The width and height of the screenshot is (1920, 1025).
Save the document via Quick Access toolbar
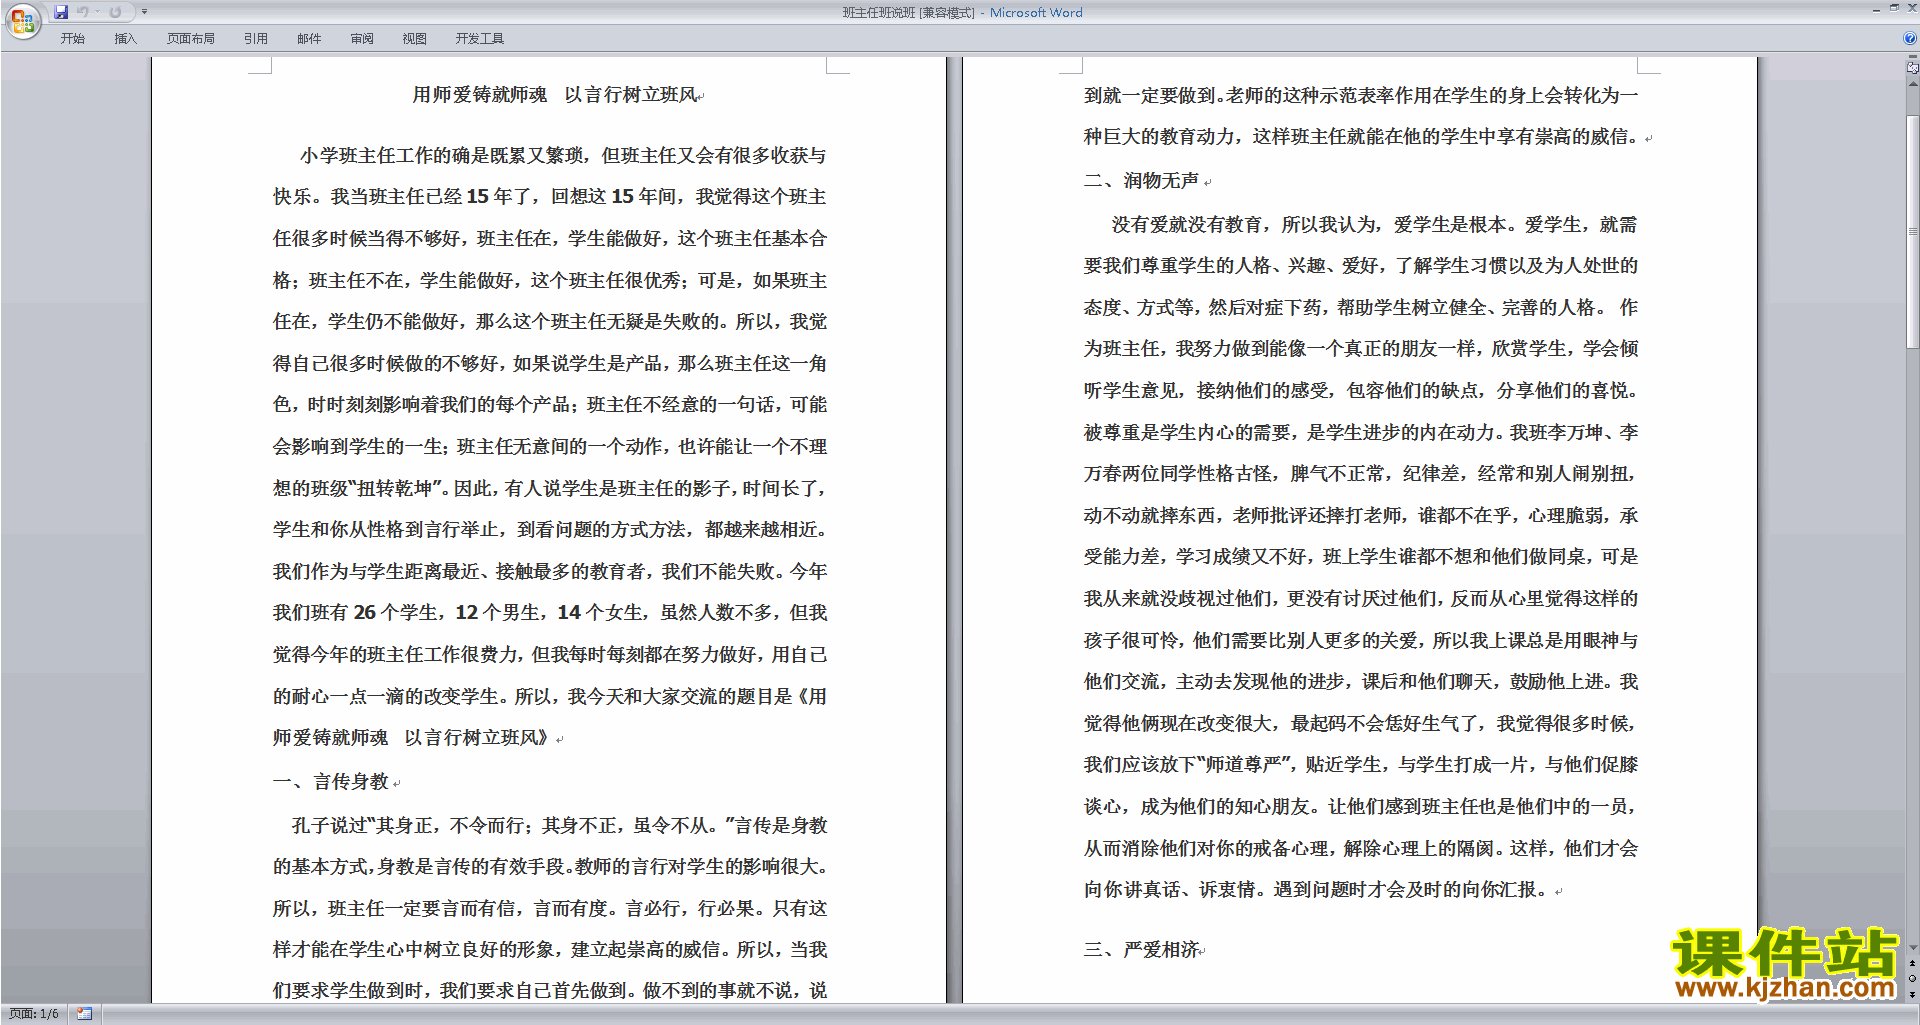pos(61,12)
